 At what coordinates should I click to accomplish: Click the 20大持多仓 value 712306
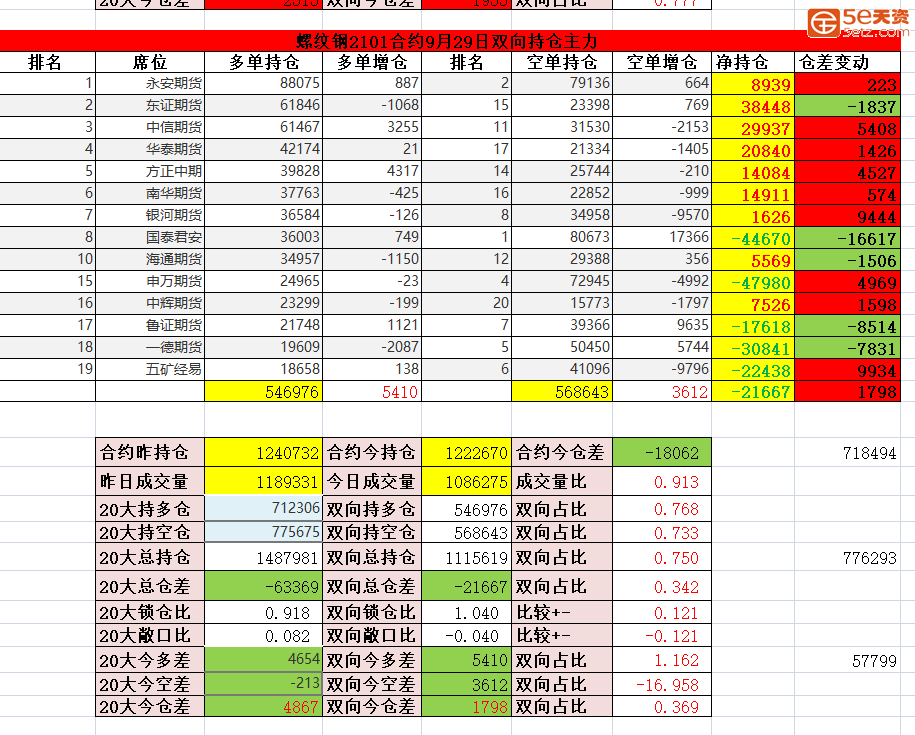point(264,508)
